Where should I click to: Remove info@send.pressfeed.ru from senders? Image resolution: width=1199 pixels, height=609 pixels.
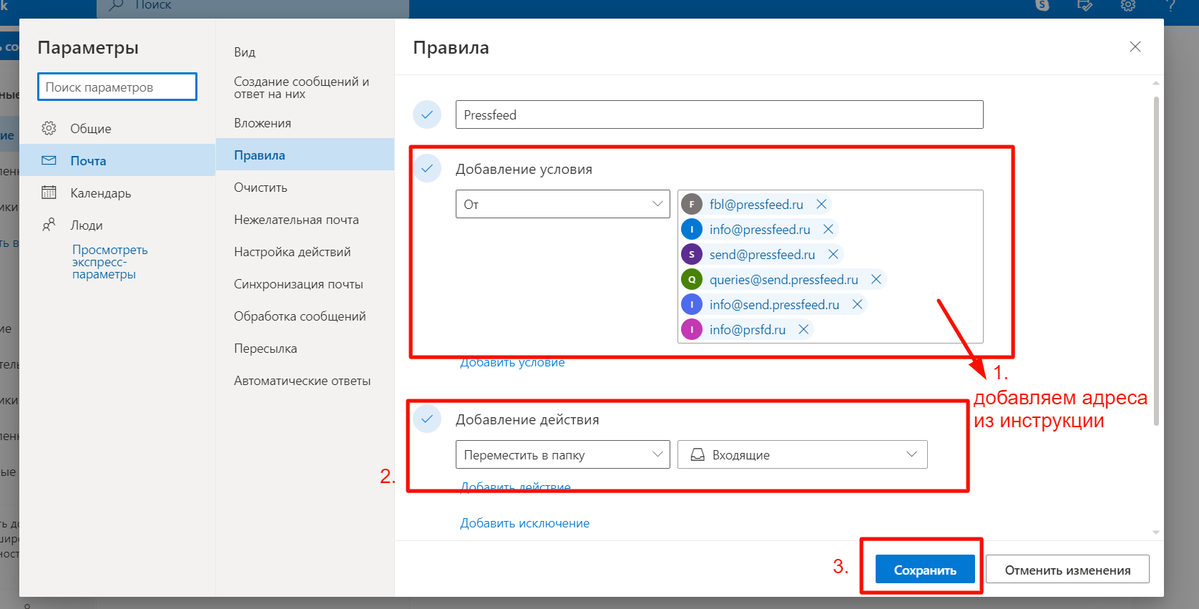[x=857, y=304]
